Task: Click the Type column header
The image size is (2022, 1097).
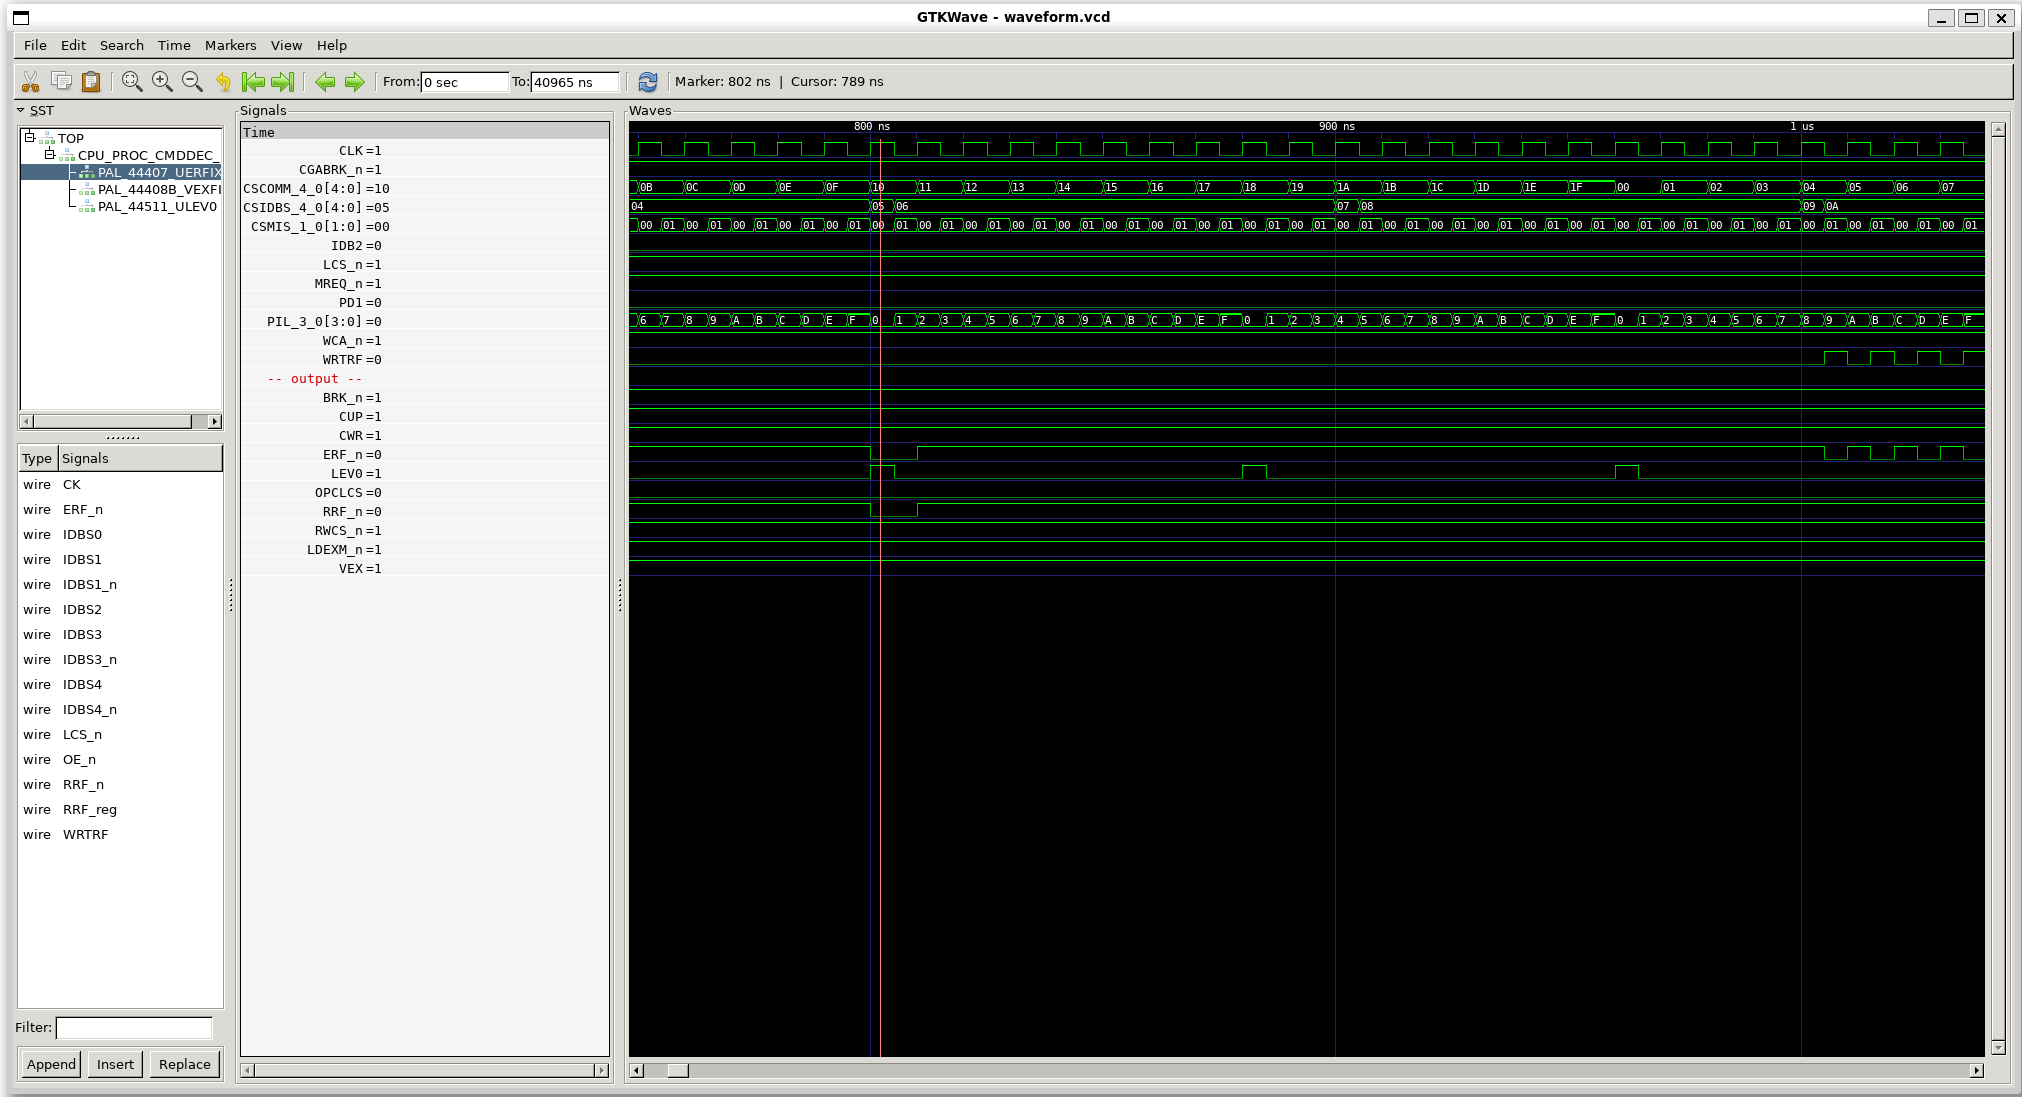Action: (x=37, y=458)
